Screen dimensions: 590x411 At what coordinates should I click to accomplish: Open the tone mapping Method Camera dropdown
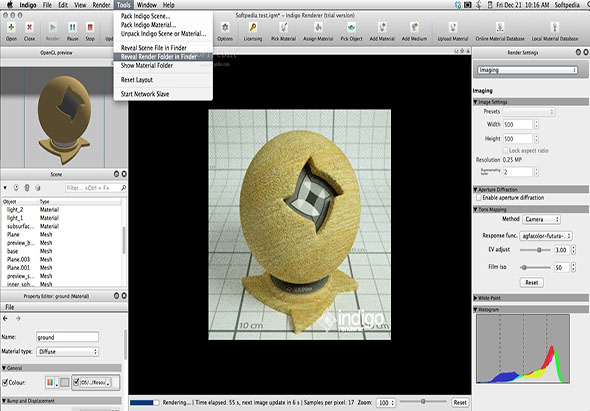(x=541, y=219)
